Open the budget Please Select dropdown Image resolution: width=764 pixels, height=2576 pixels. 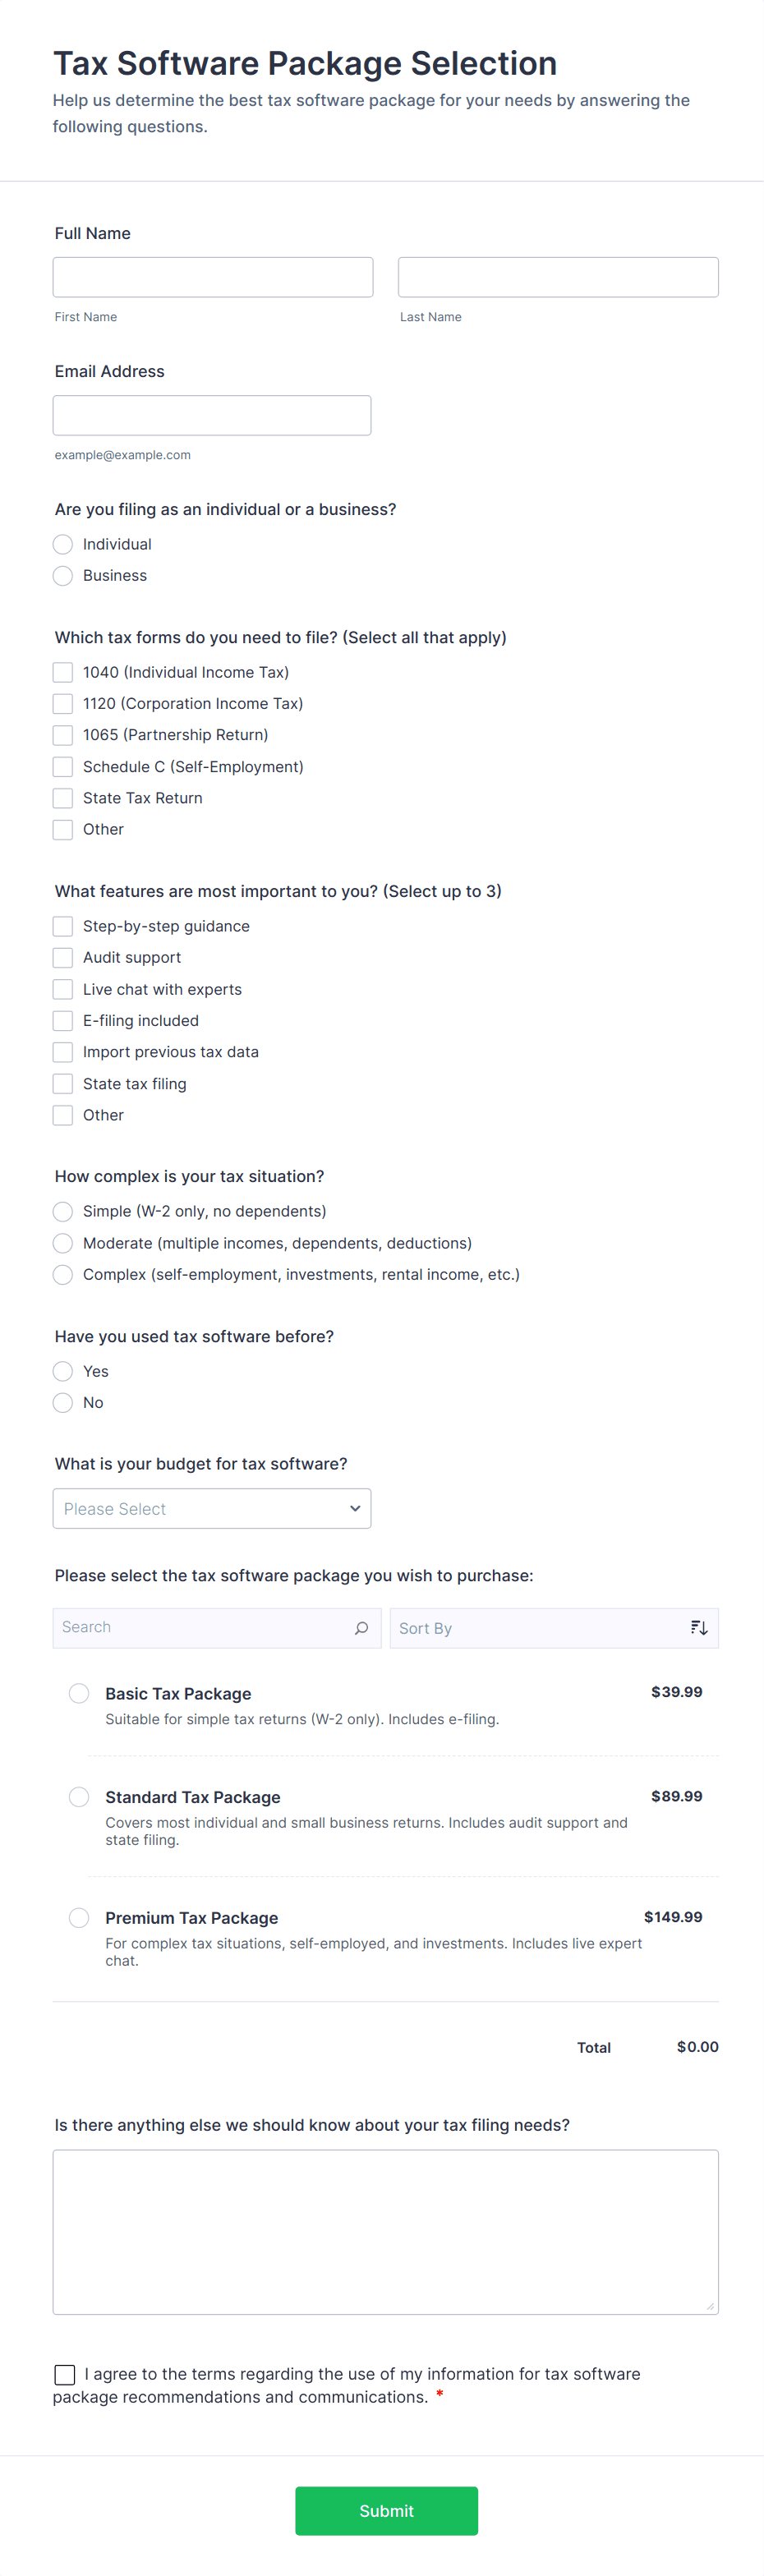tap(212, 1509)
